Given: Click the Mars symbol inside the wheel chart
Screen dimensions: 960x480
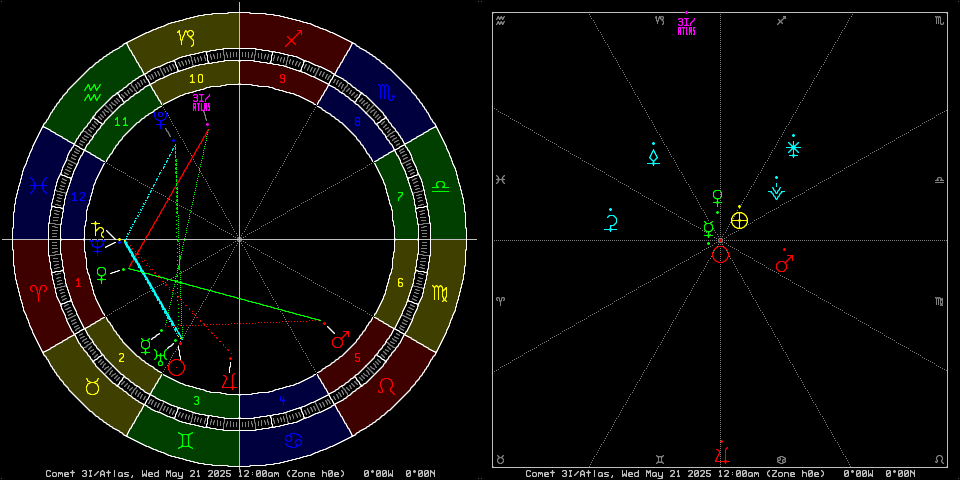Looking at the screenshot, I should [340, 340].
